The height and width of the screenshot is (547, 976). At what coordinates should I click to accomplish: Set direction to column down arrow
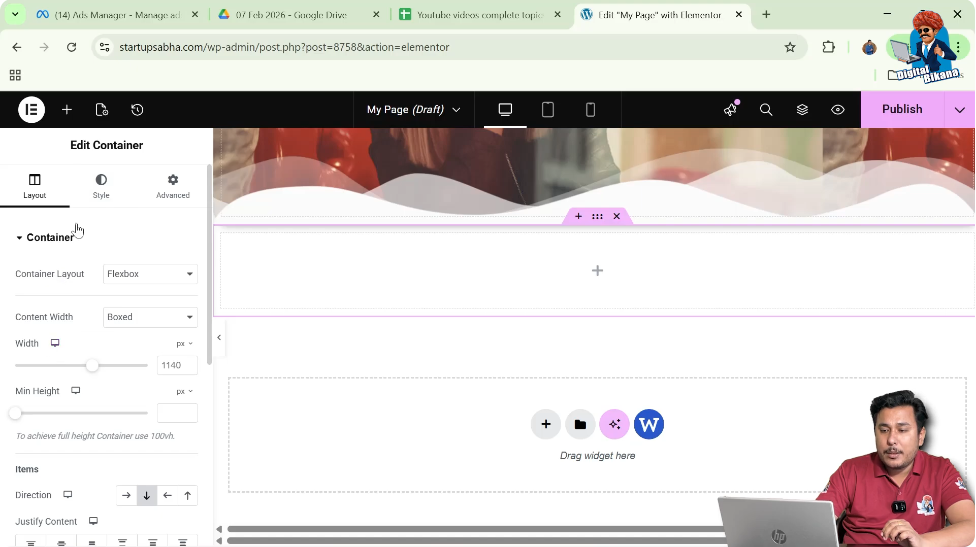click(x=147, y=495)
